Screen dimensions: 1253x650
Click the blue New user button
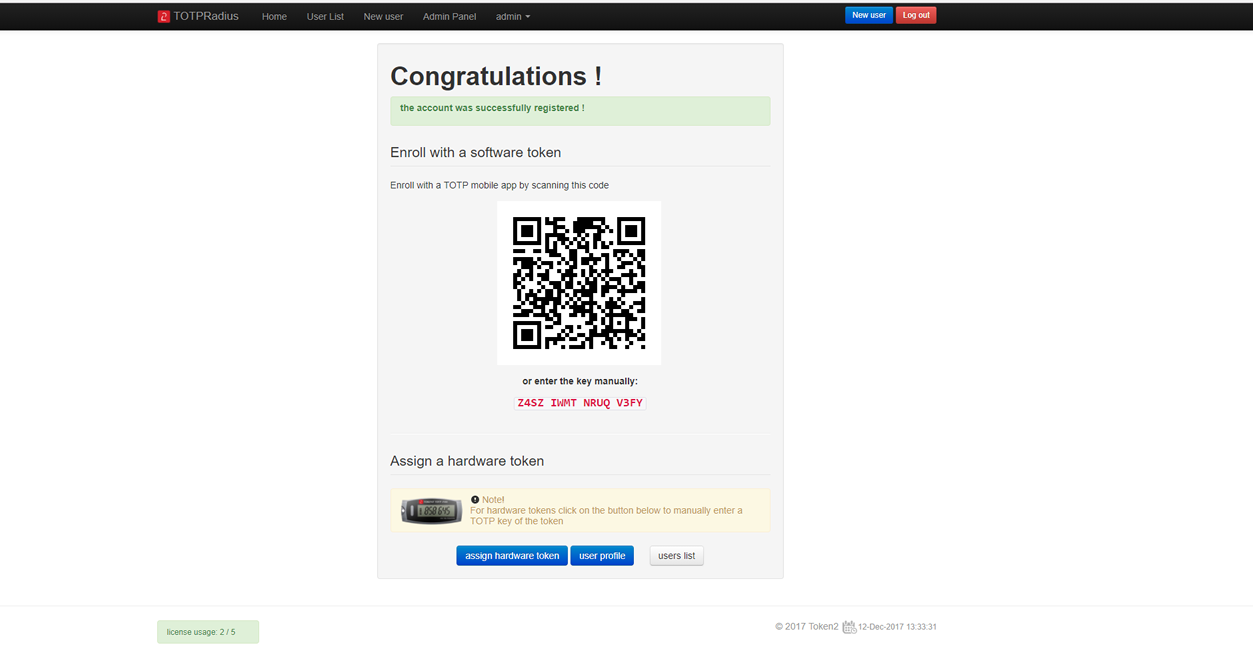pos(868,15)
